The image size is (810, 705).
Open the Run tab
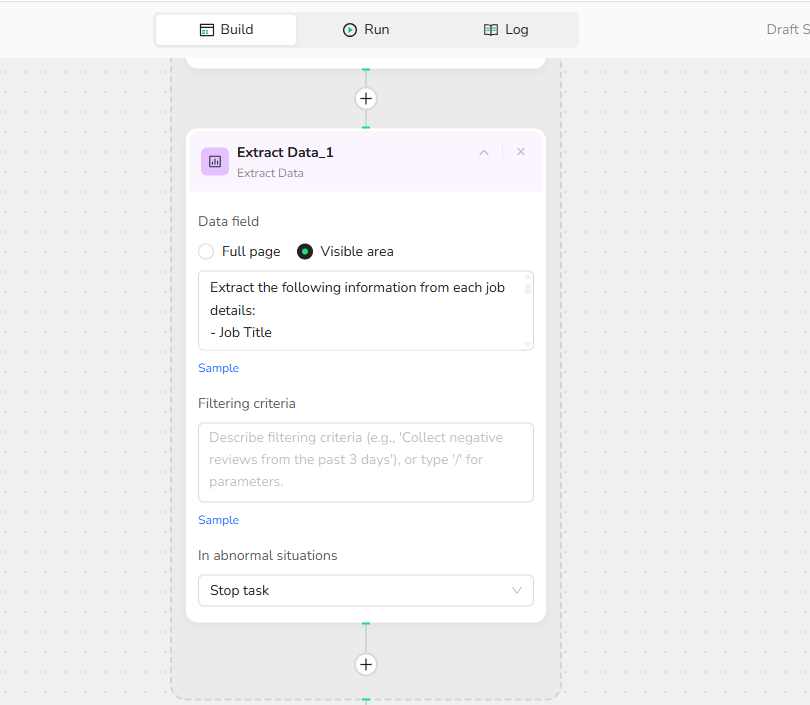click(x=366, y=30)
